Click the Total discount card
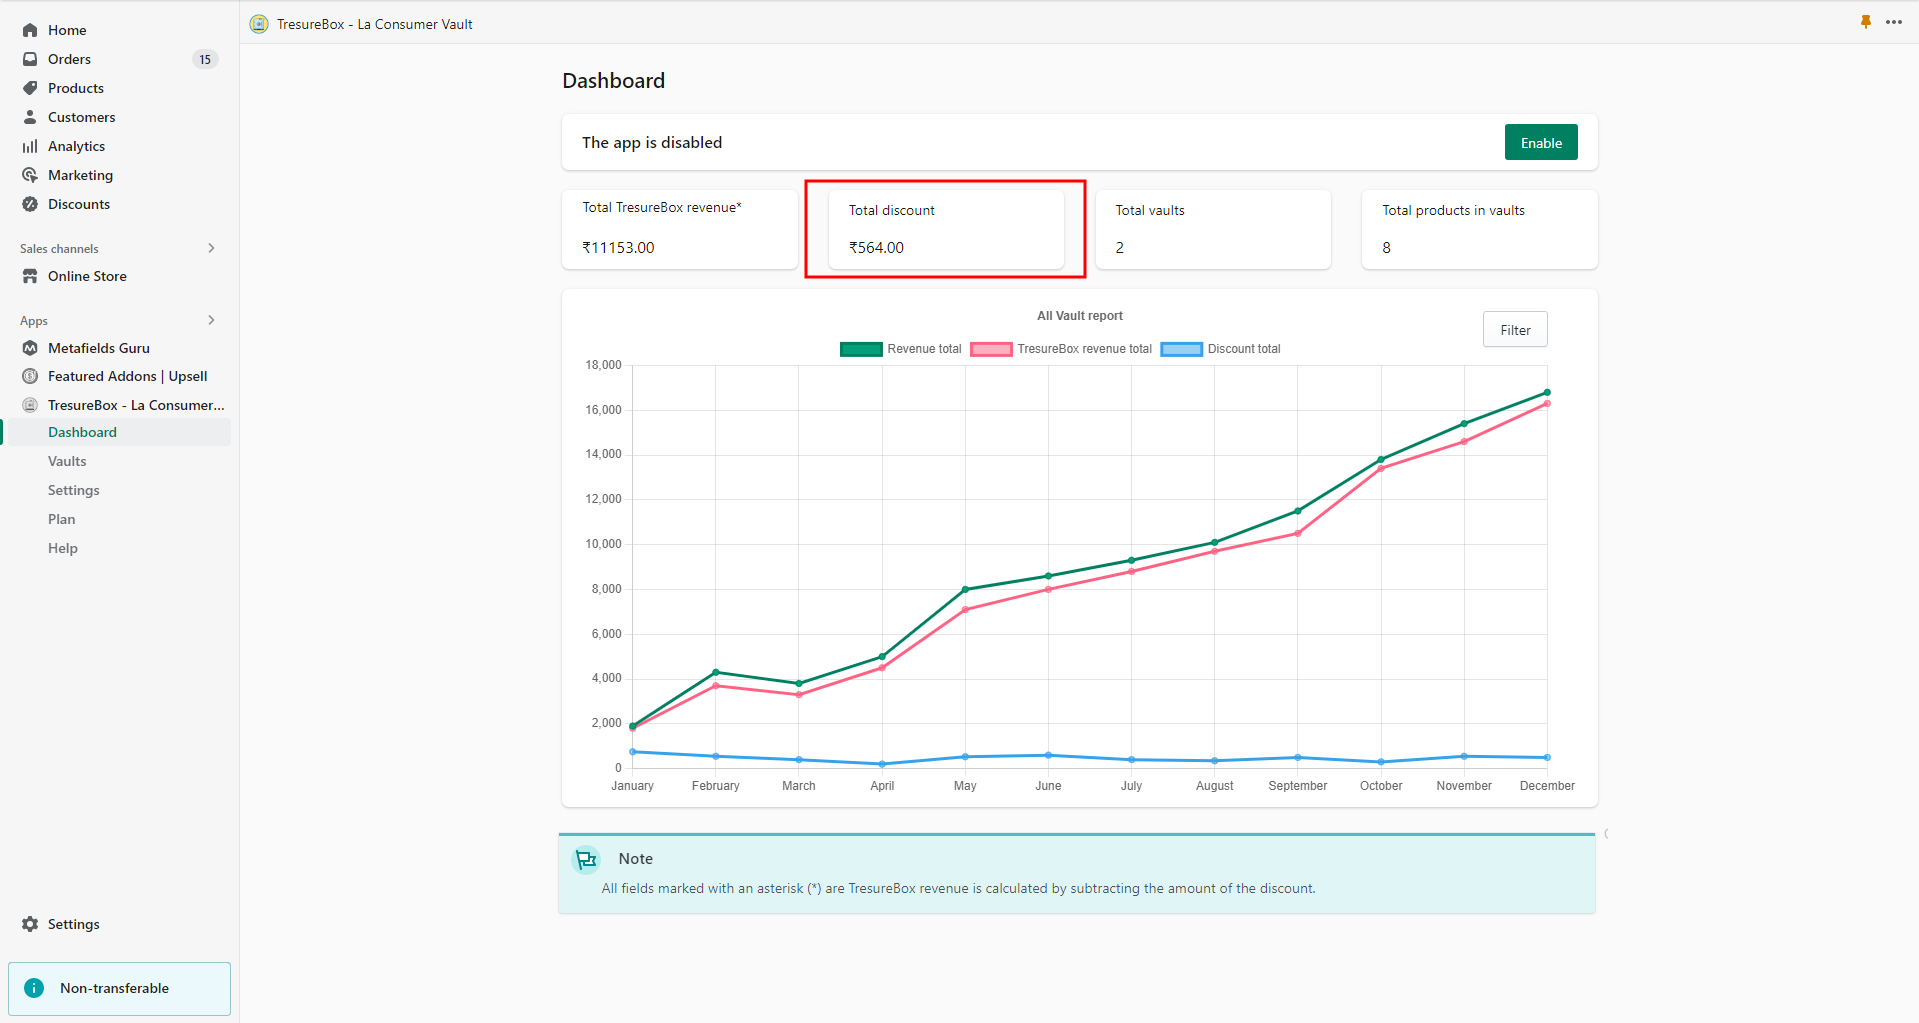1919x1023 pixels. (946, 229)
